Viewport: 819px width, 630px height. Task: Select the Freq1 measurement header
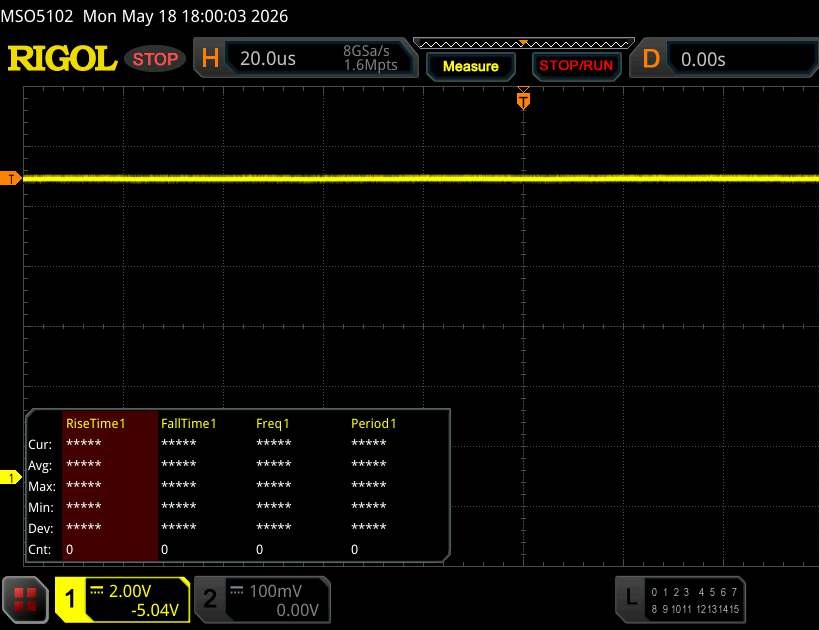pyautogui.click(x=273, y=423)
